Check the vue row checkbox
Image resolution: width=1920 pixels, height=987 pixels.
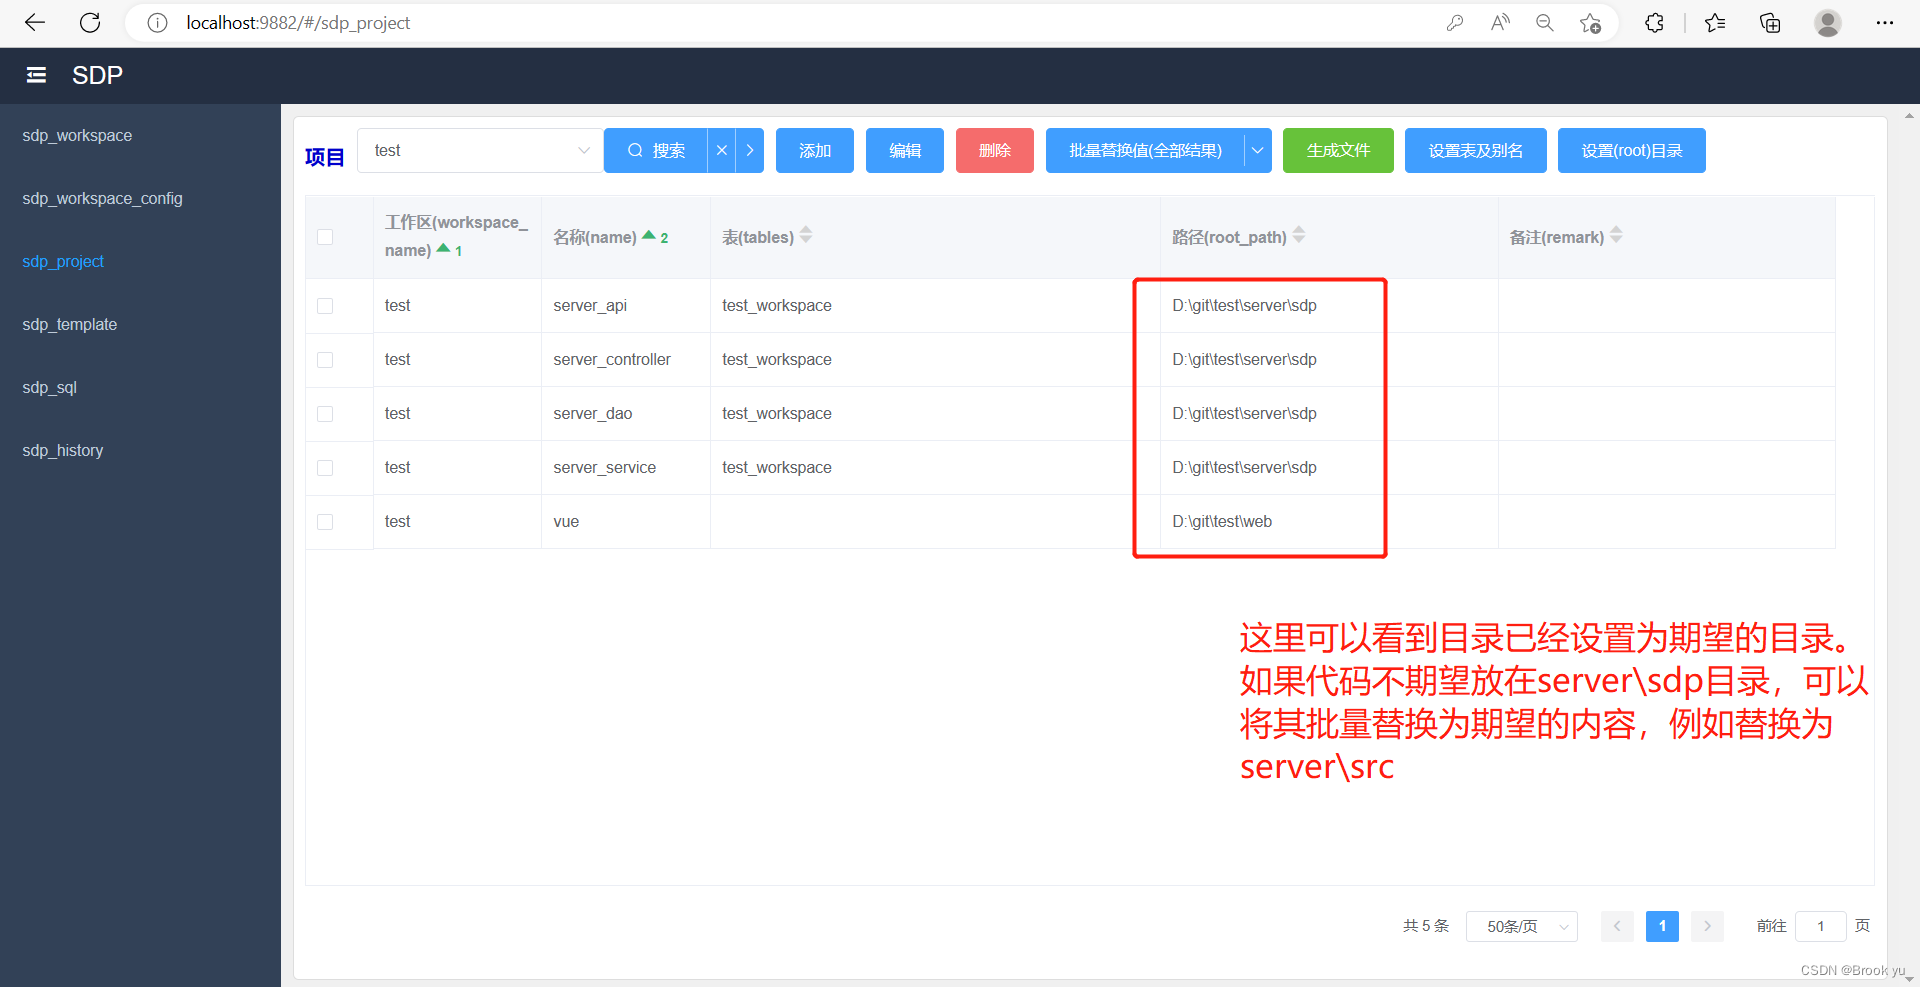[x=325, y=522]
